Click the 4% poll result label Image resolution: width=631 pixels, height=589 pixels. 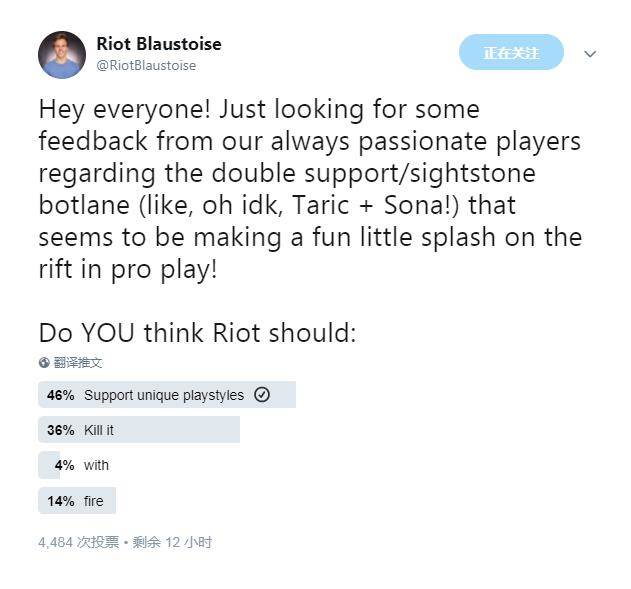tap(65, 465)
